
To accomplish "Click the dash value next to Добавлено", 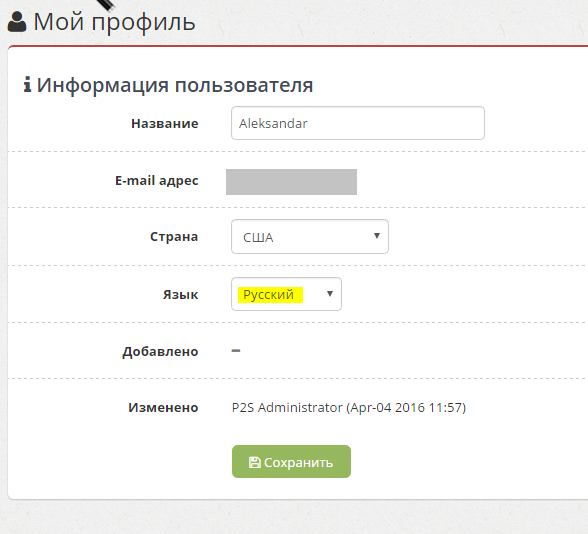I will [236, 351].
